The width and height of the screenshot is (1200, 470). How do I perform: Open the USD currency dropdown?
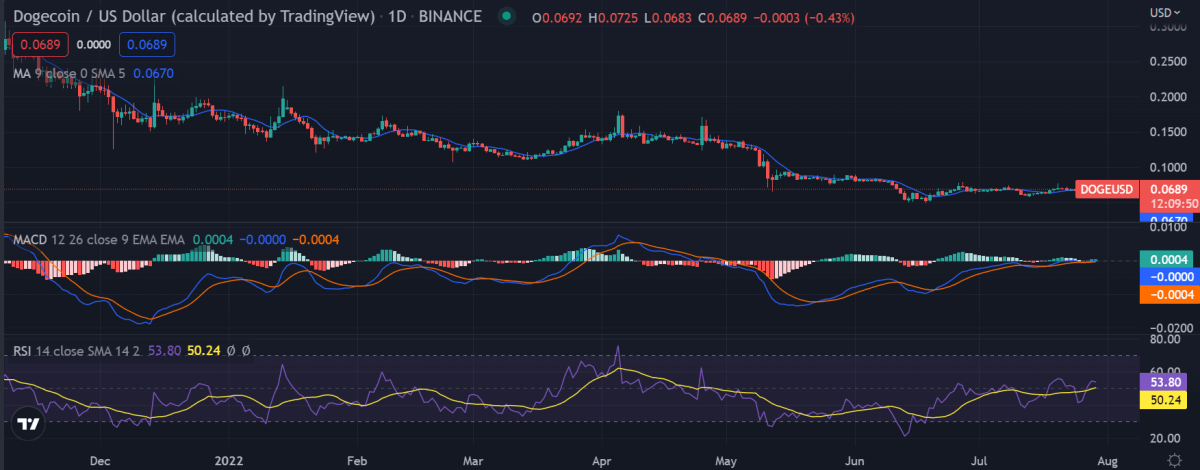[1165, 13]
